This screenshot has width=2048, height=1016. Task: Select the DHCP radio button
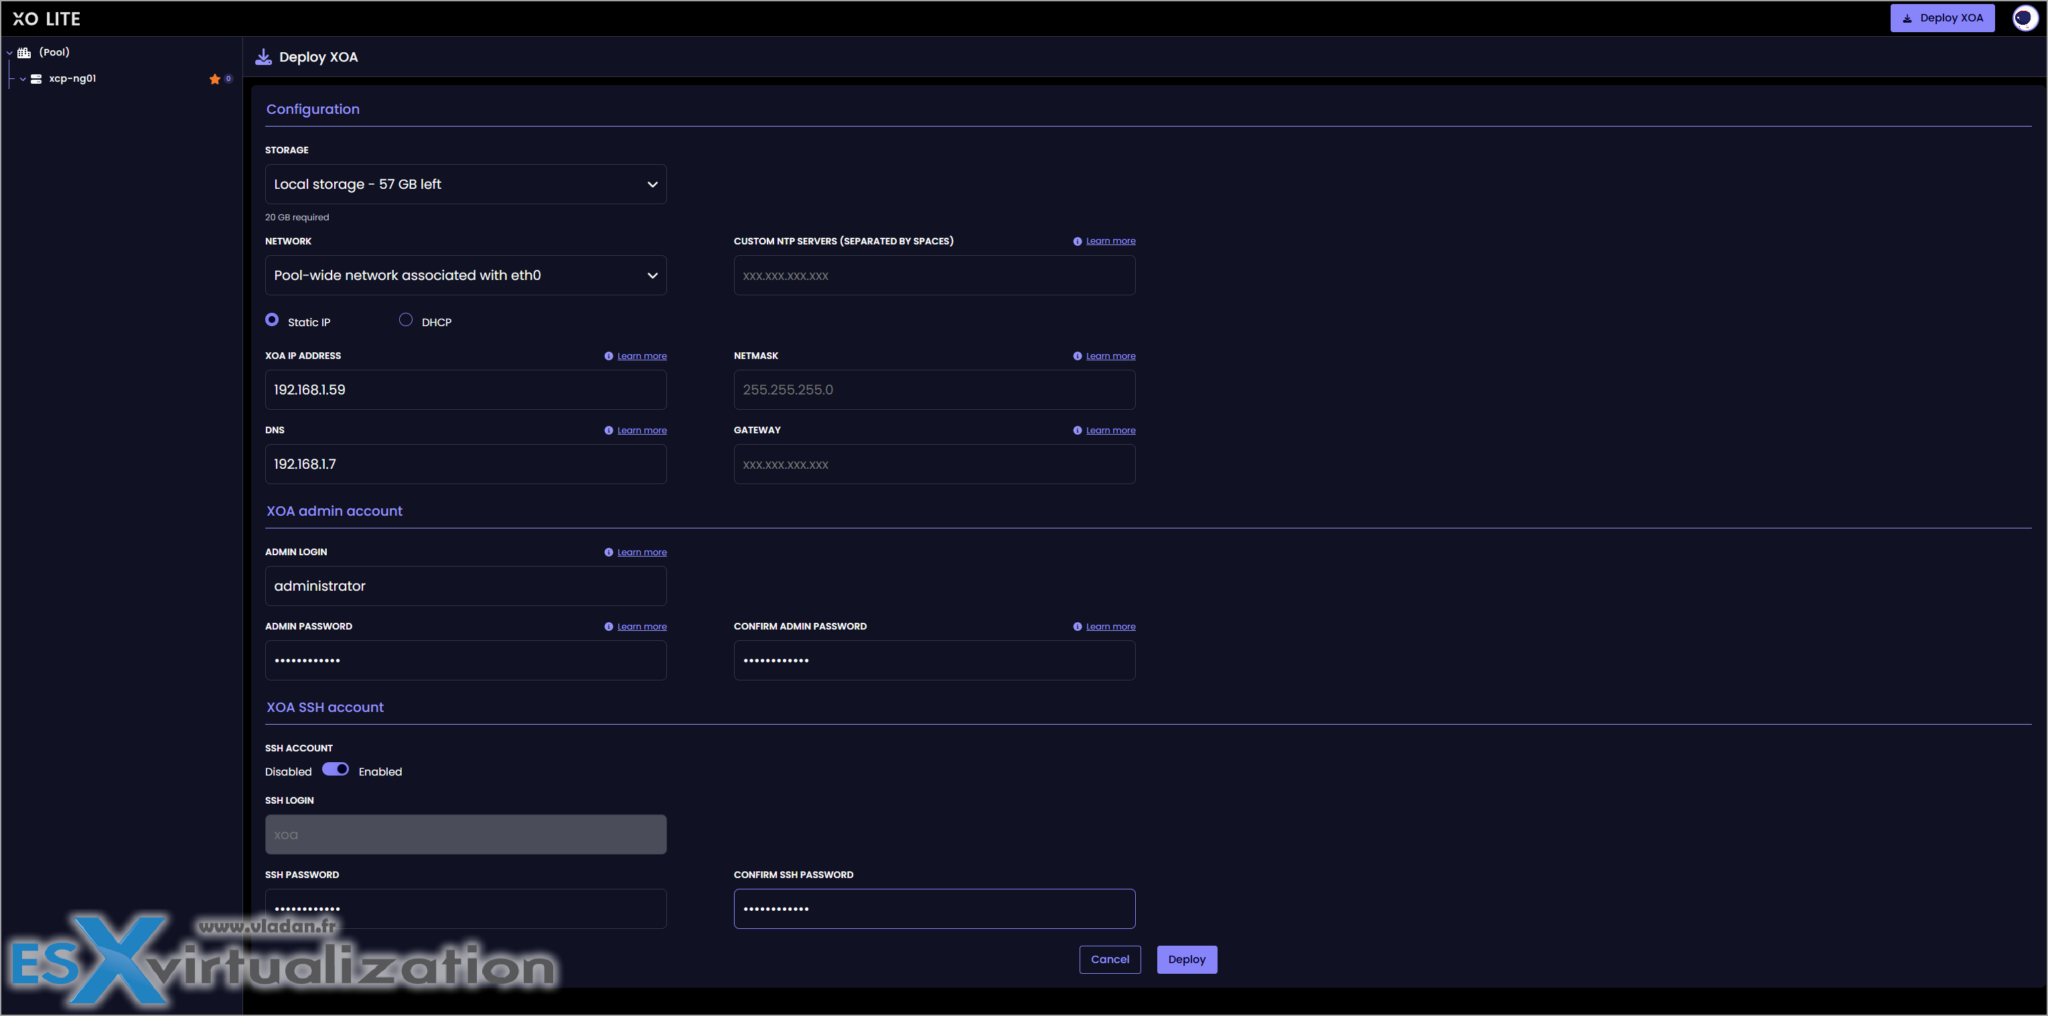click(x=406, y=319)
